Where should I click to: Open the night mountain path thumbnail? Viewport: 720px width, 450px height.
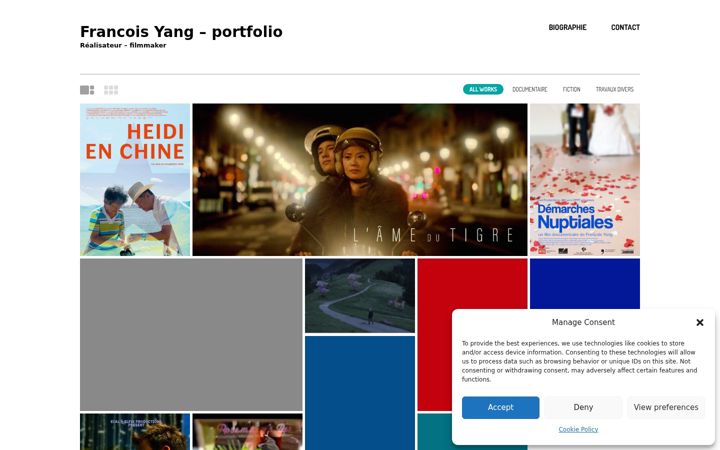[360, 296]
